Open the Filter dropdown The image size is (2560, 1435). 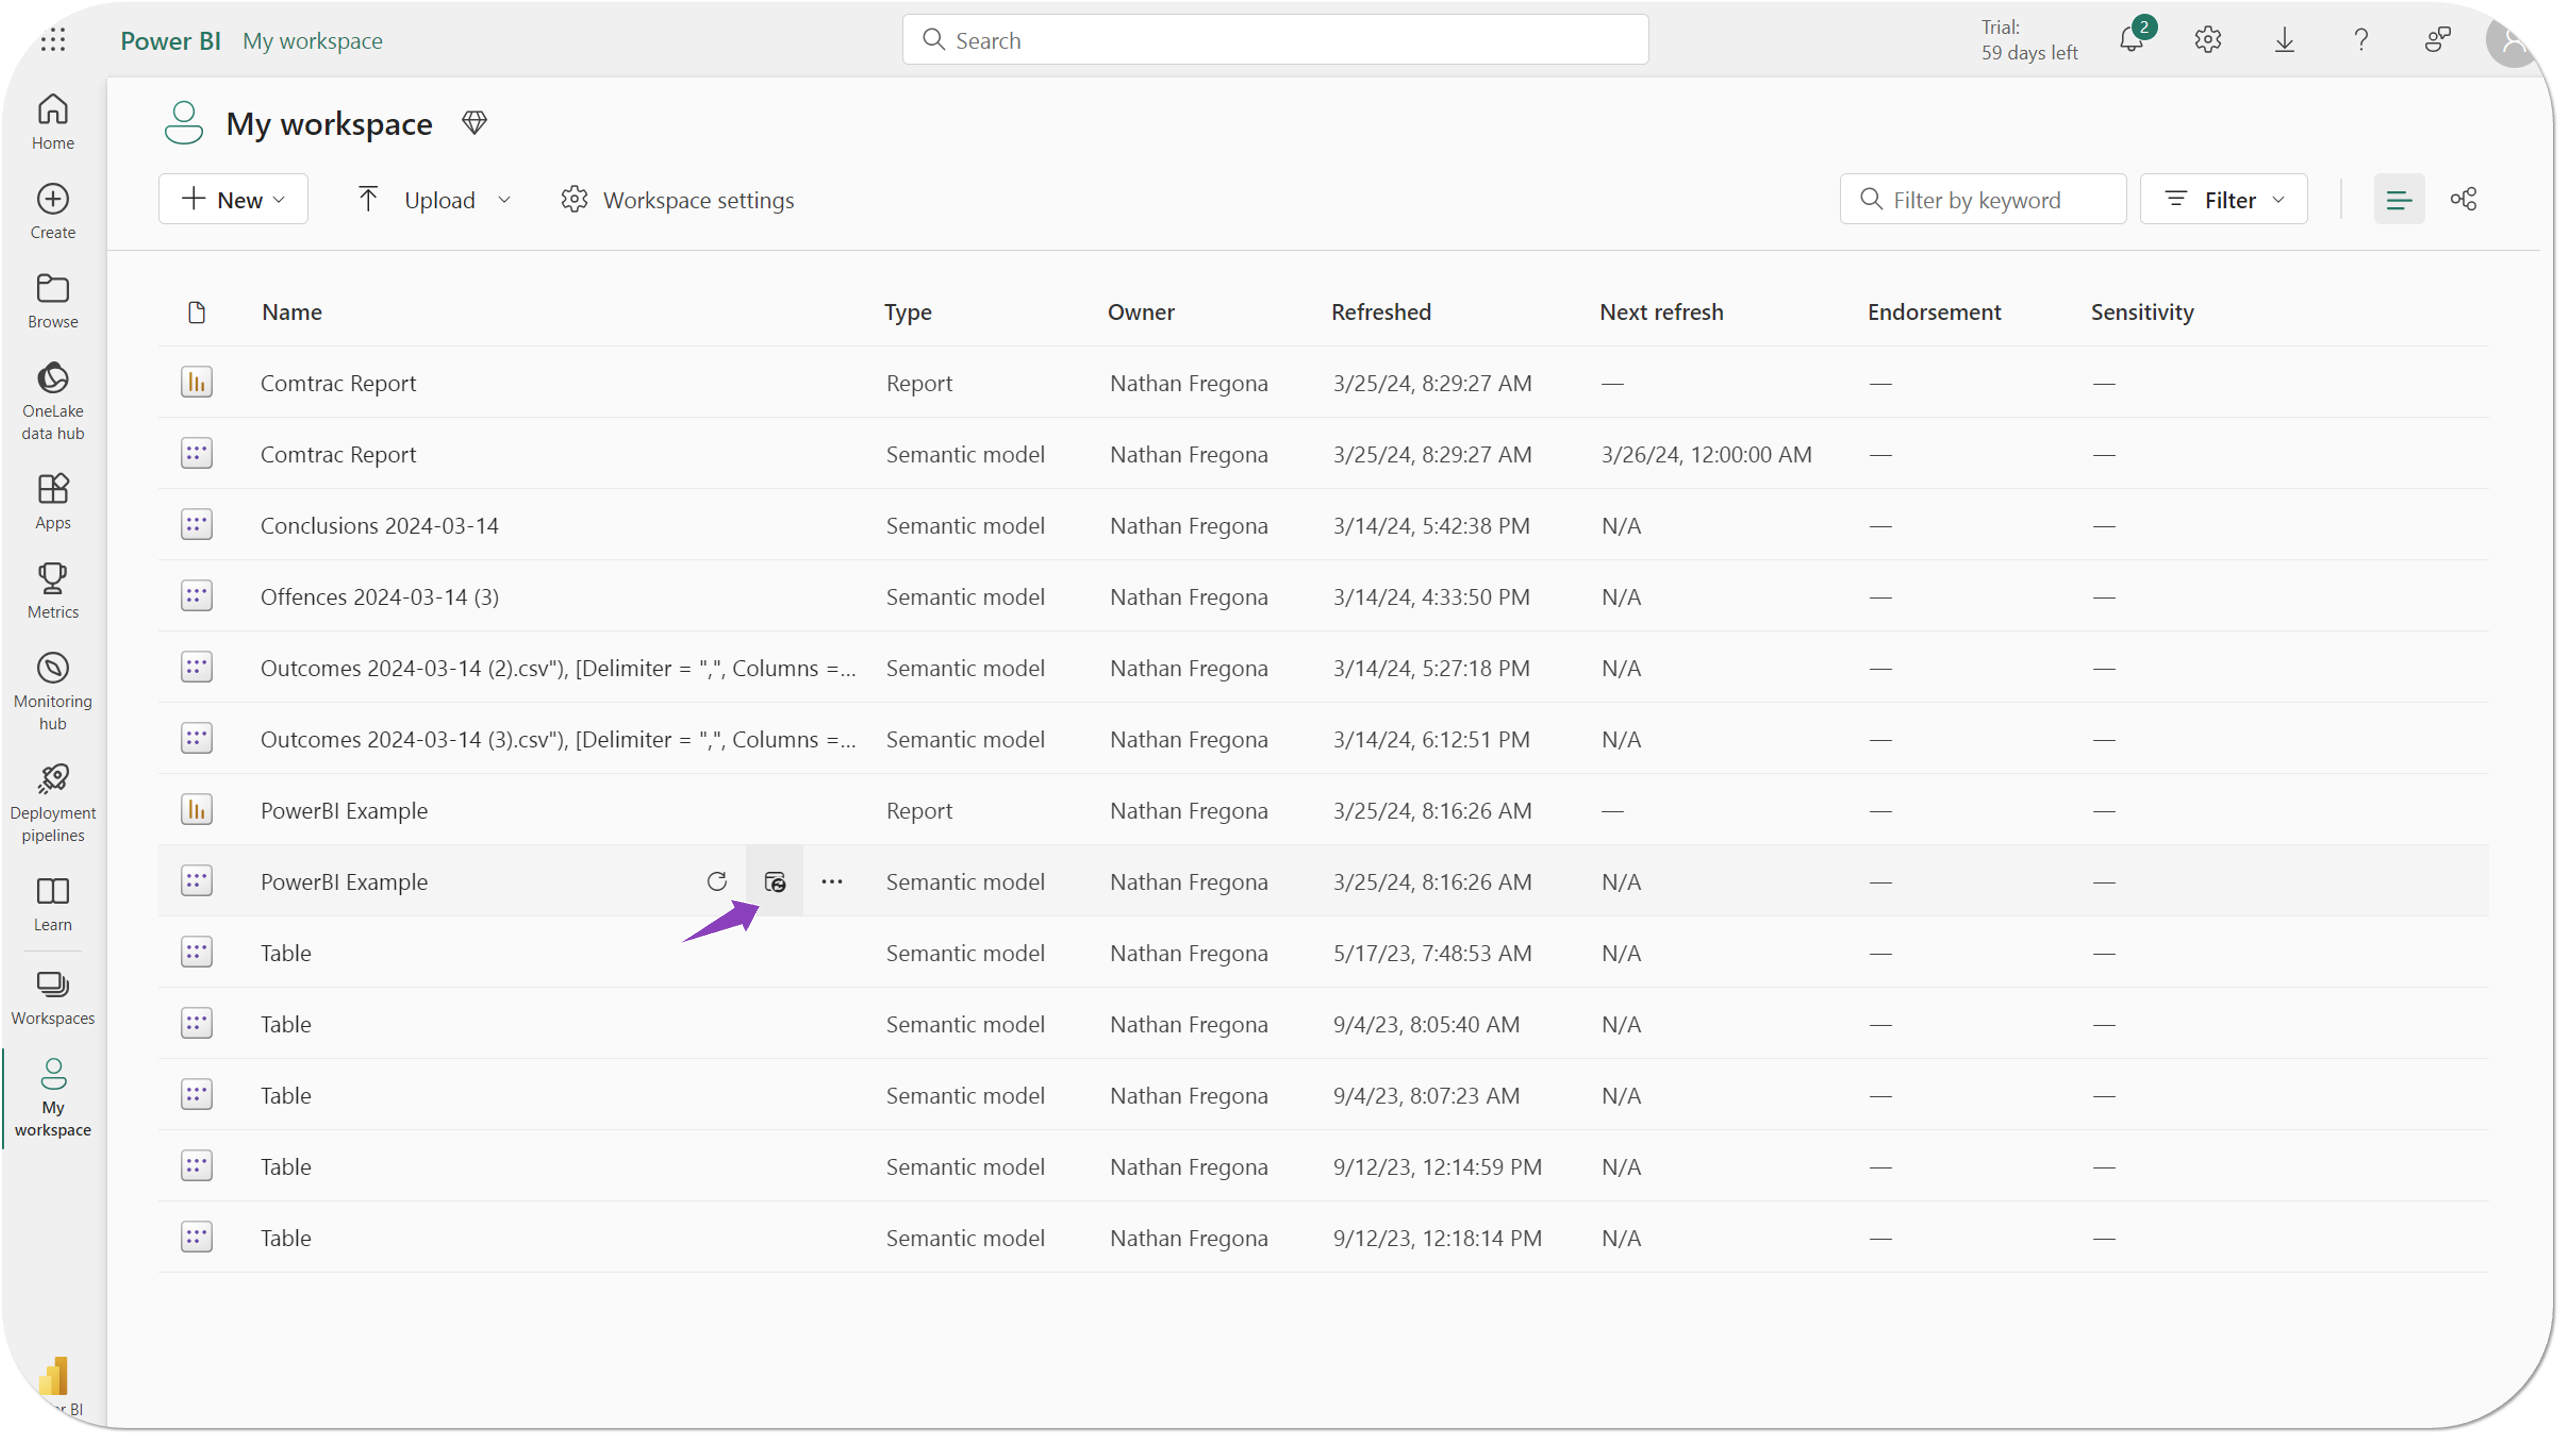(2223, 199)
